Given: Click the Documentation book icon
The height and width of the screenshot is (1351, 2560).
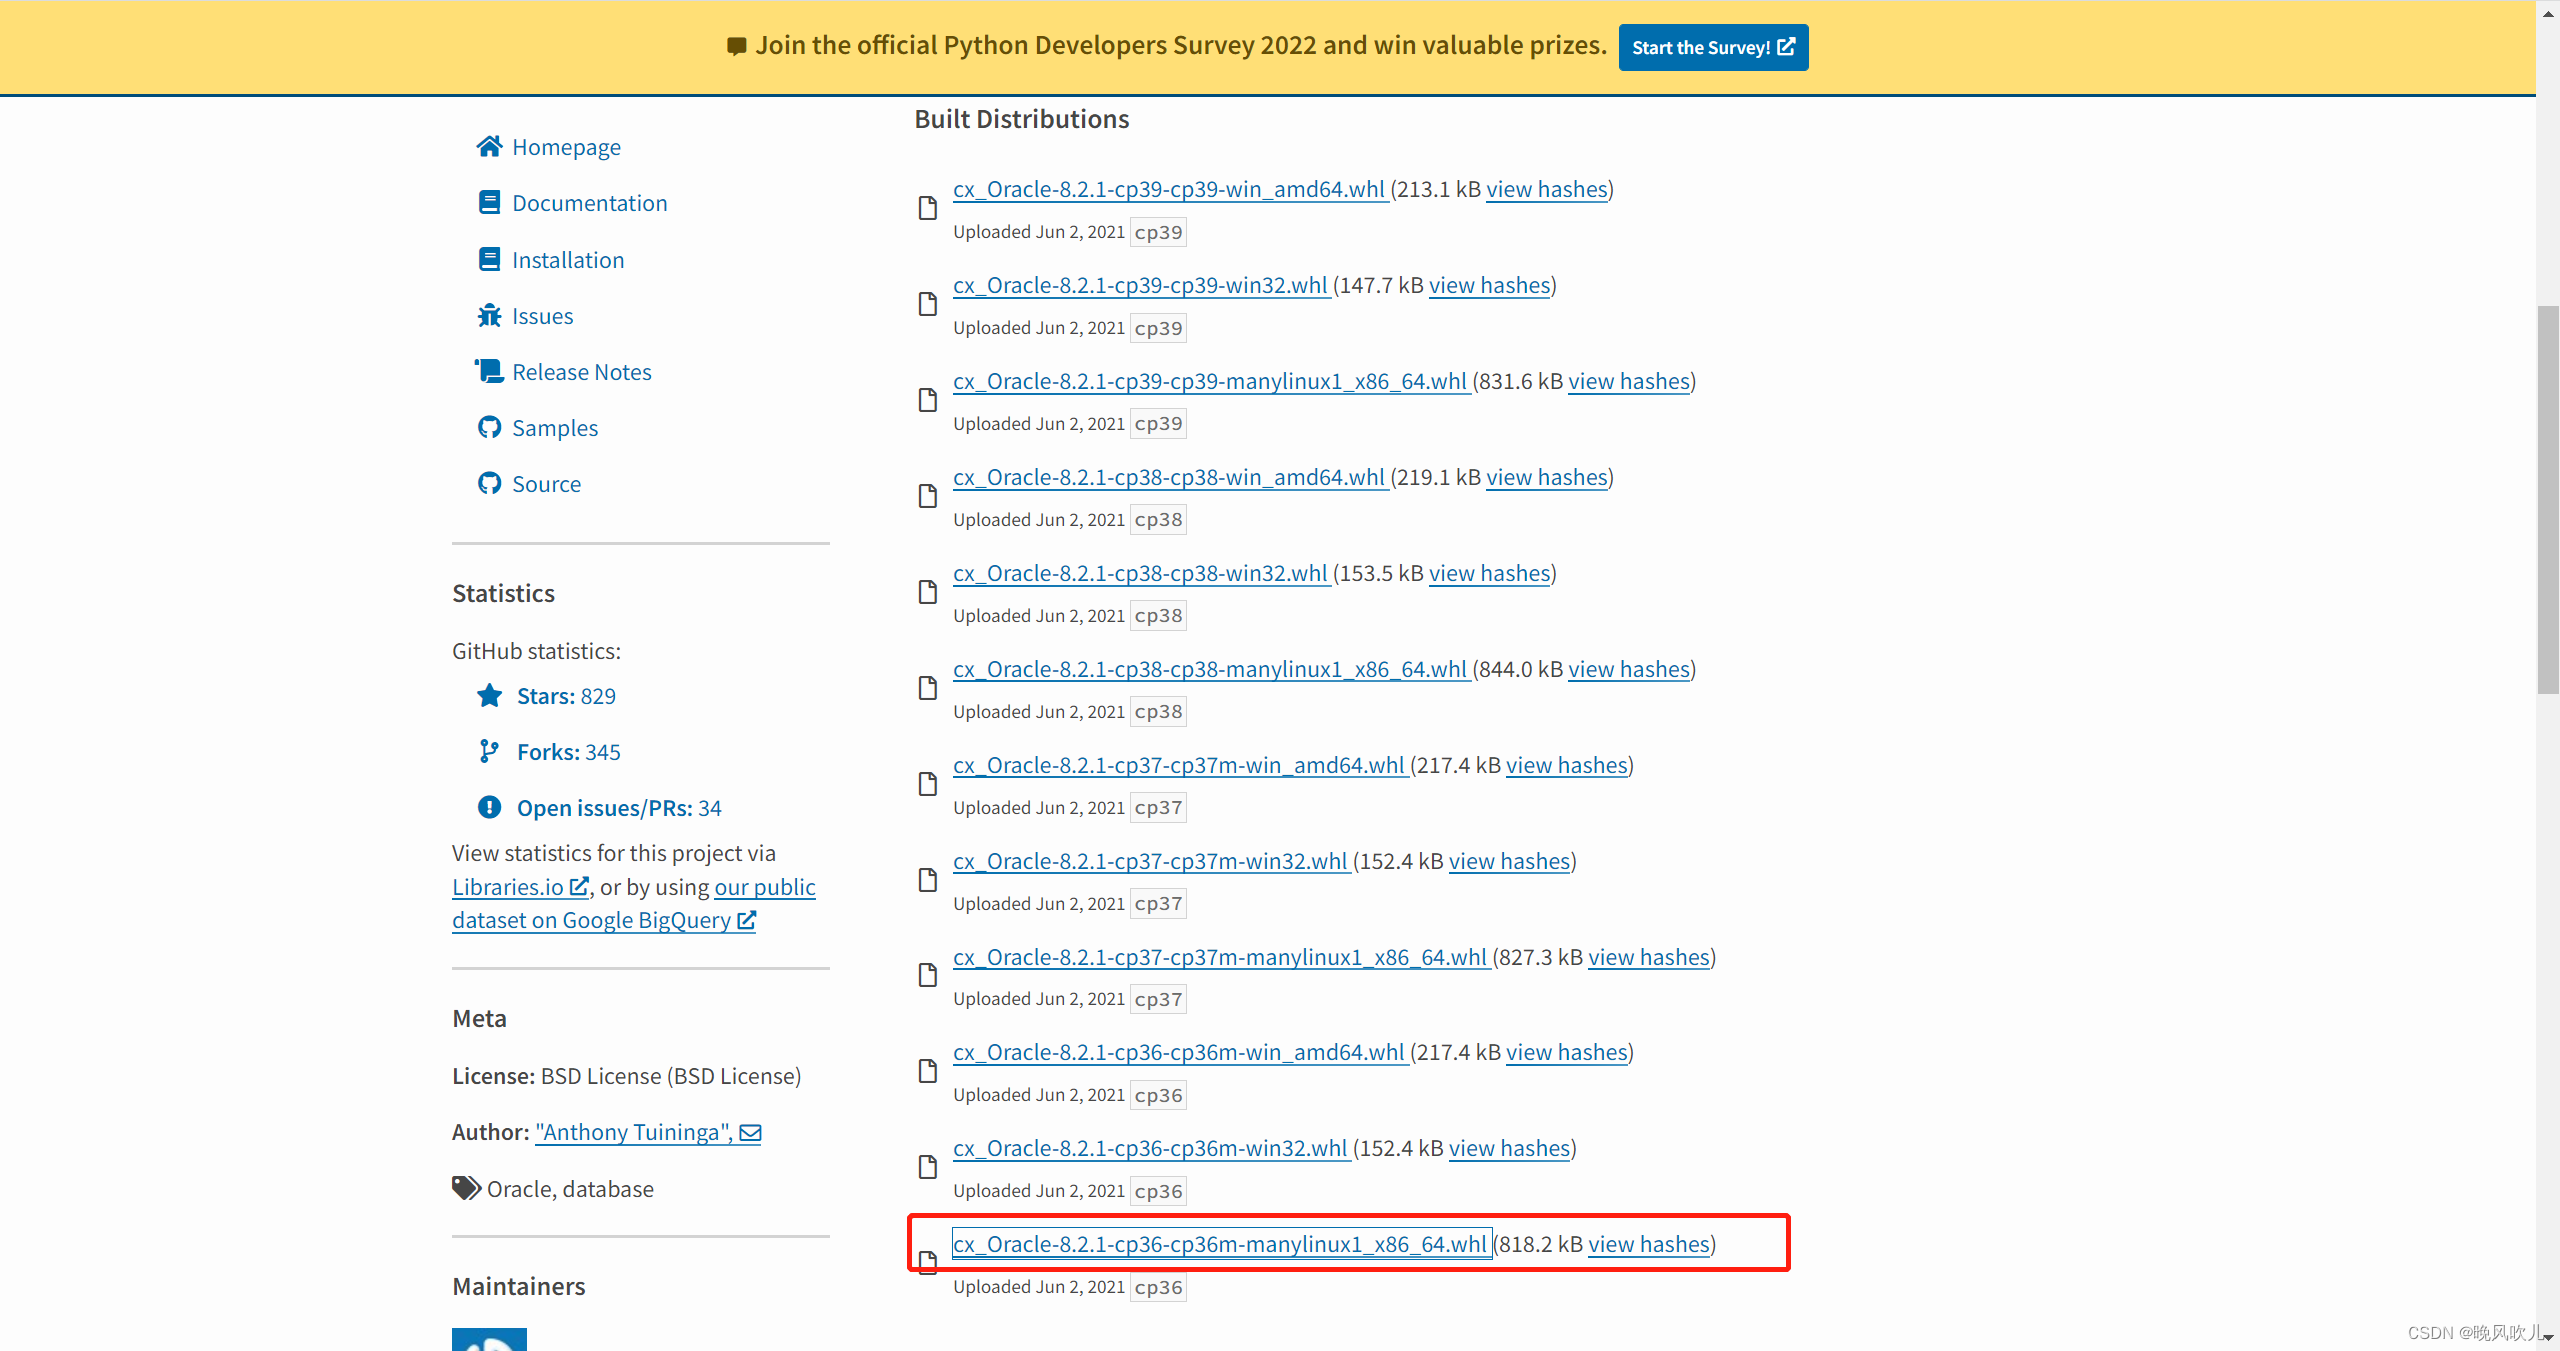Looking at the screenshot, I should (489, 203).
